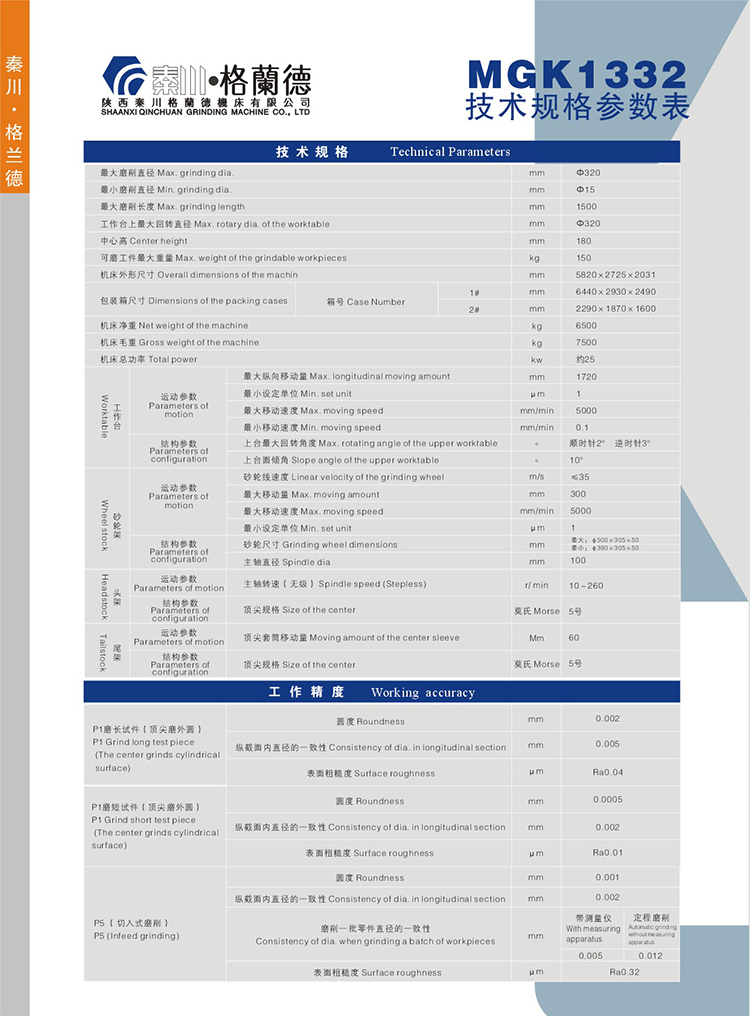Image resolution: width=750 pixels, height=1016 pixels.
Task: Click the P1 Grind long test piece cell
Action: point(155,749)
